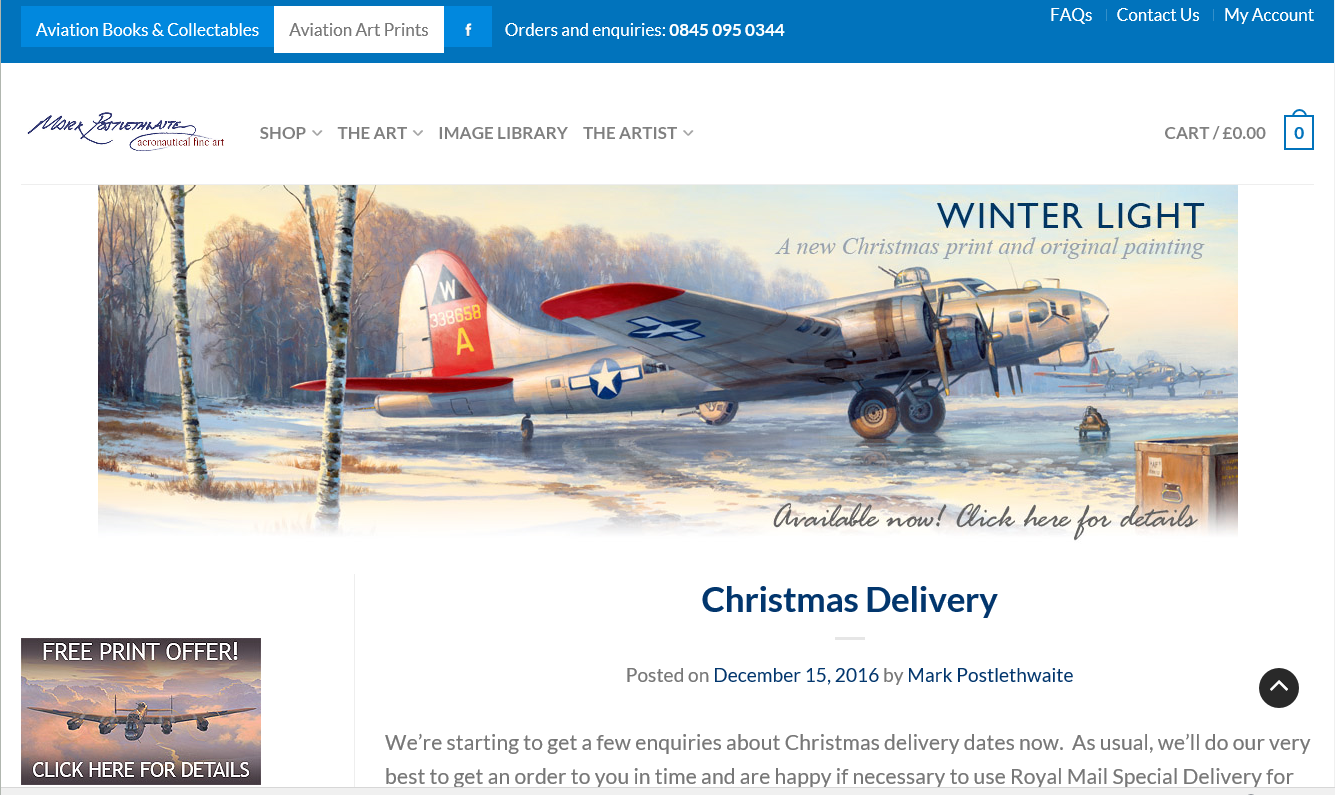Viewport: 1335px width, 795px height.
Task: Click the 0845 095 0344 phone number
Action: (727, 30)
